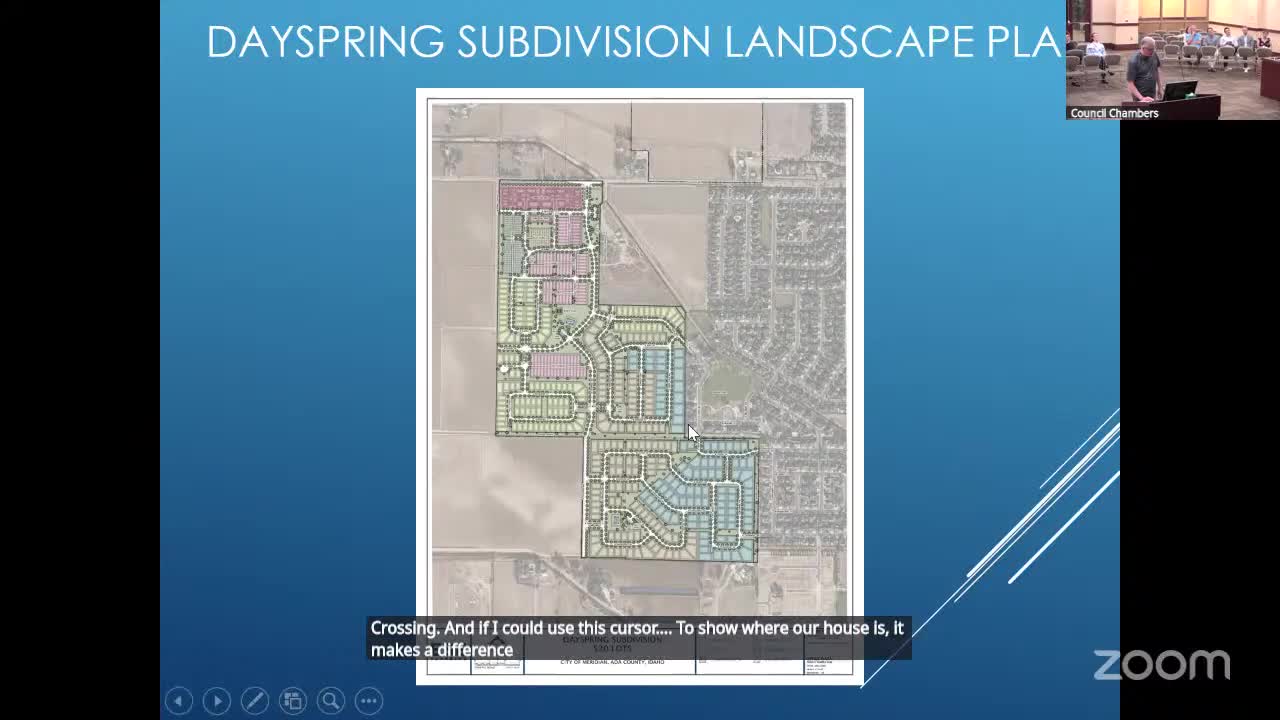Select the Council Chambers video thumbnail

(1172, 60)
